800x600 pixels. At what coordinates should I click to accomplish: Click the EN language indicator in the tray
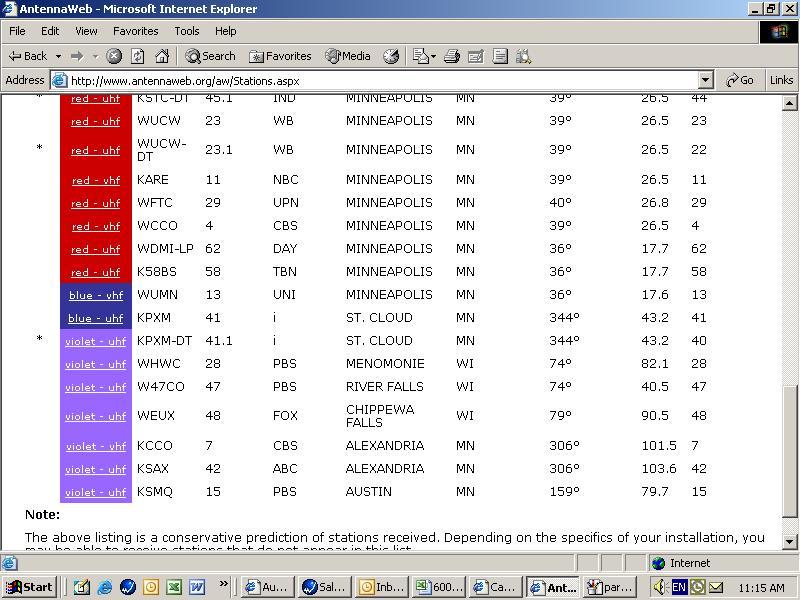(679, 587)
